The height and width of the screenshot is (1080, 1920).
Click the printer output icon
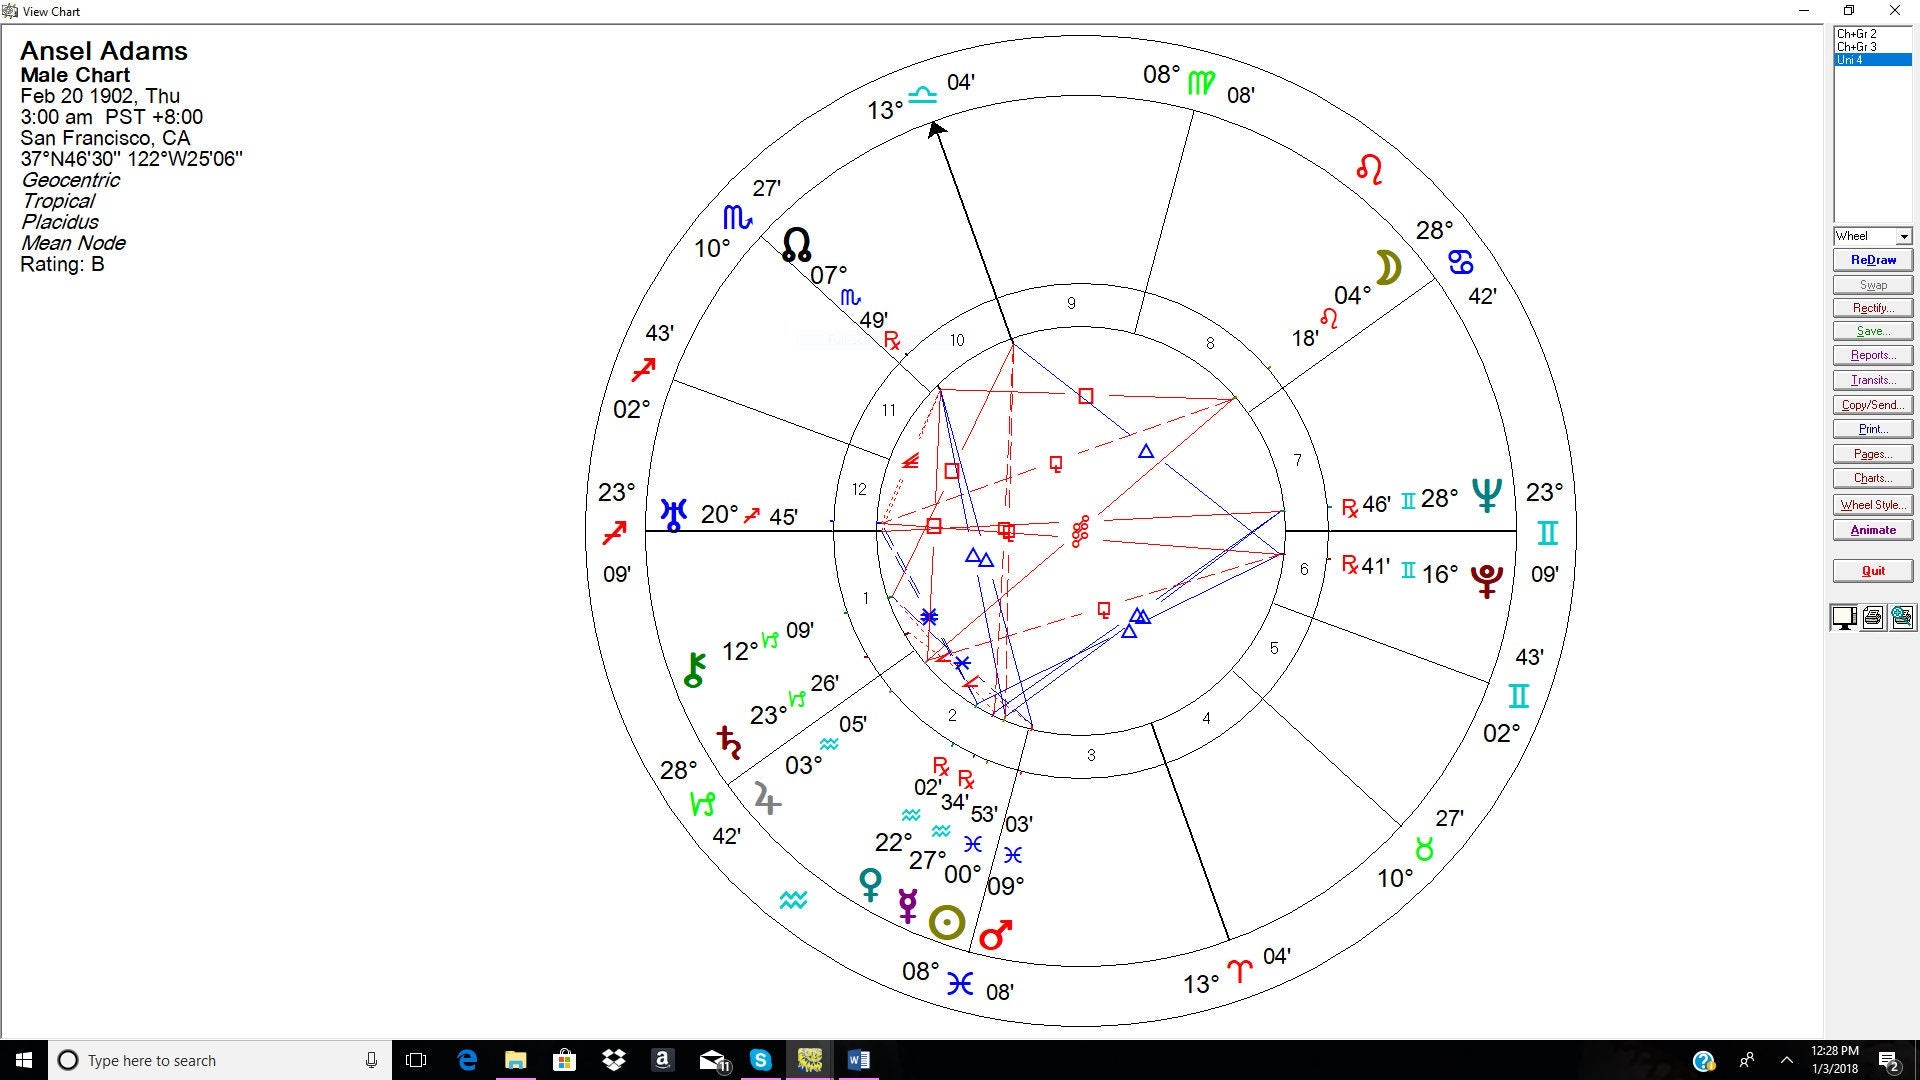point(1873,618)
